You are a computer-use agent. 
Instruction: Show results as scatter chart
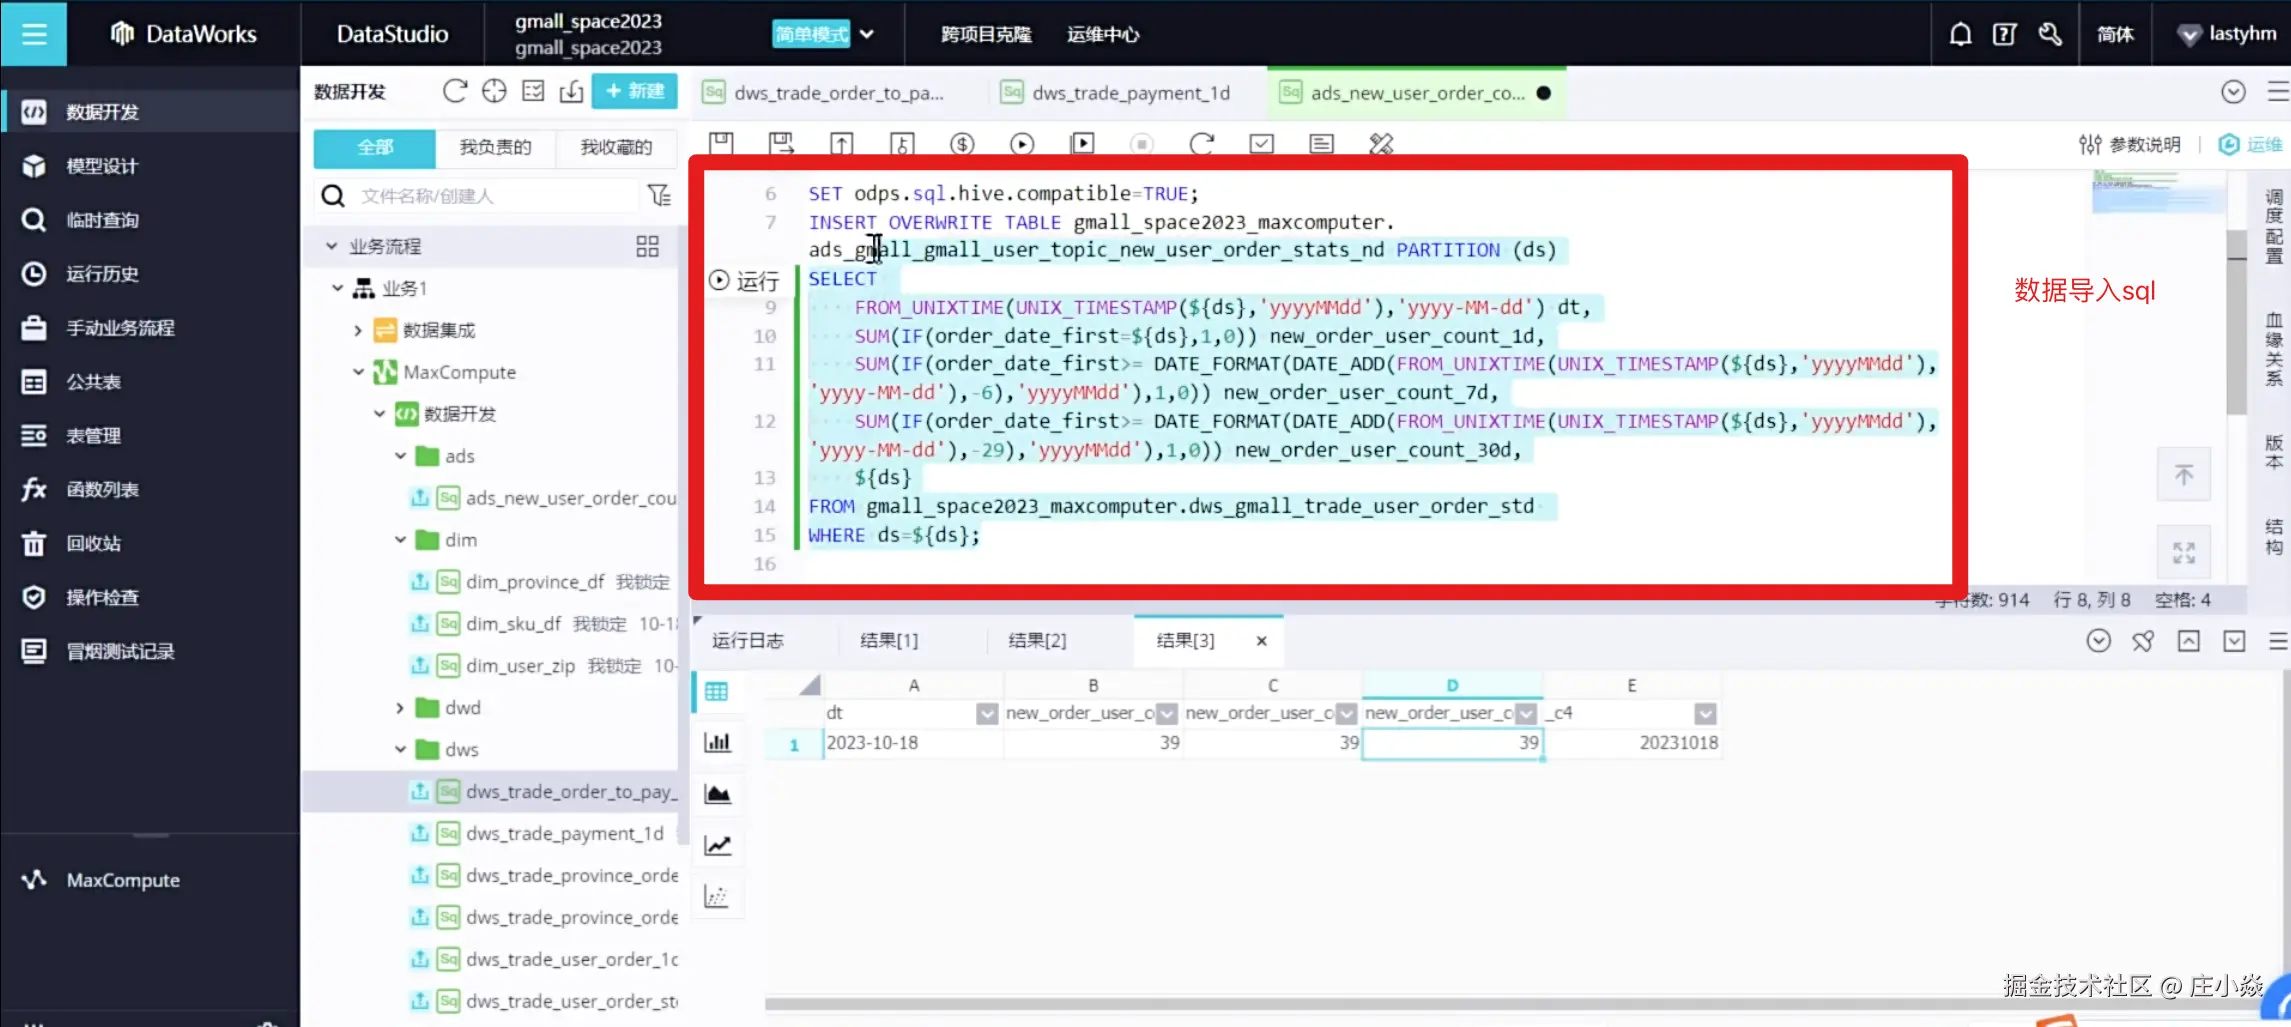tap(717, 896)
